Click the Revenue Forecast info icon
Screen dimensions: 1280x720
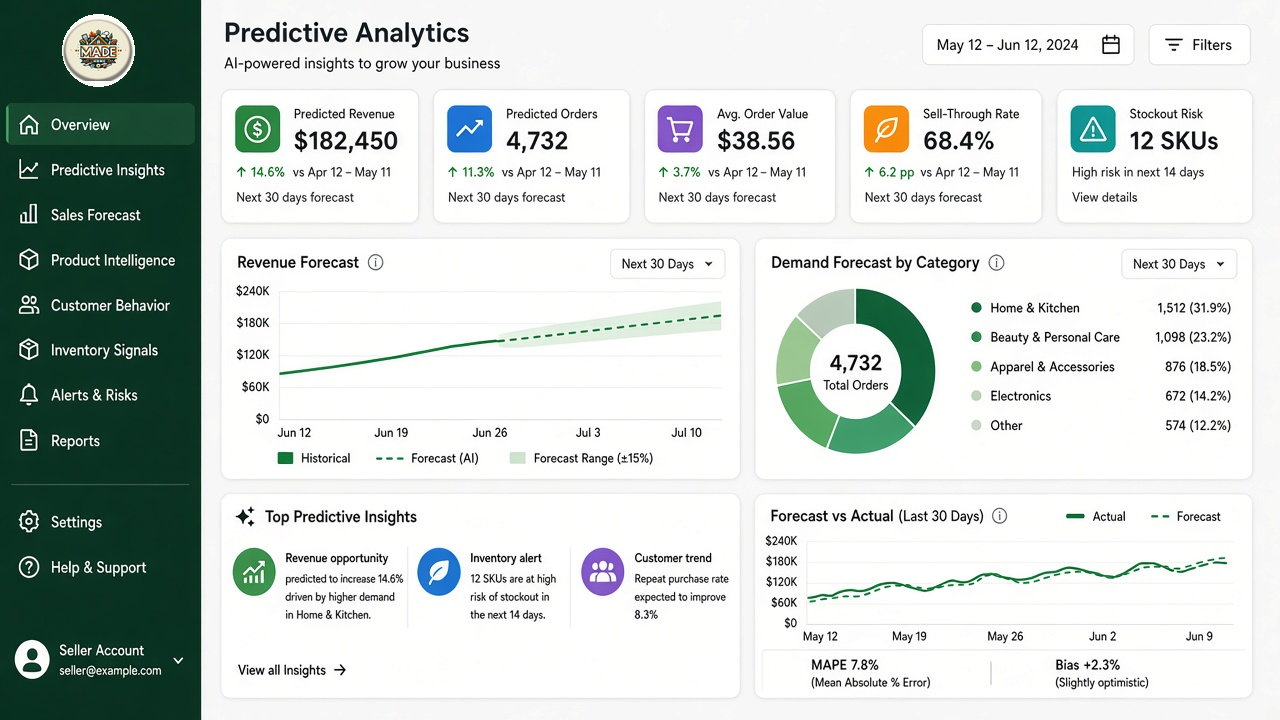376,263
